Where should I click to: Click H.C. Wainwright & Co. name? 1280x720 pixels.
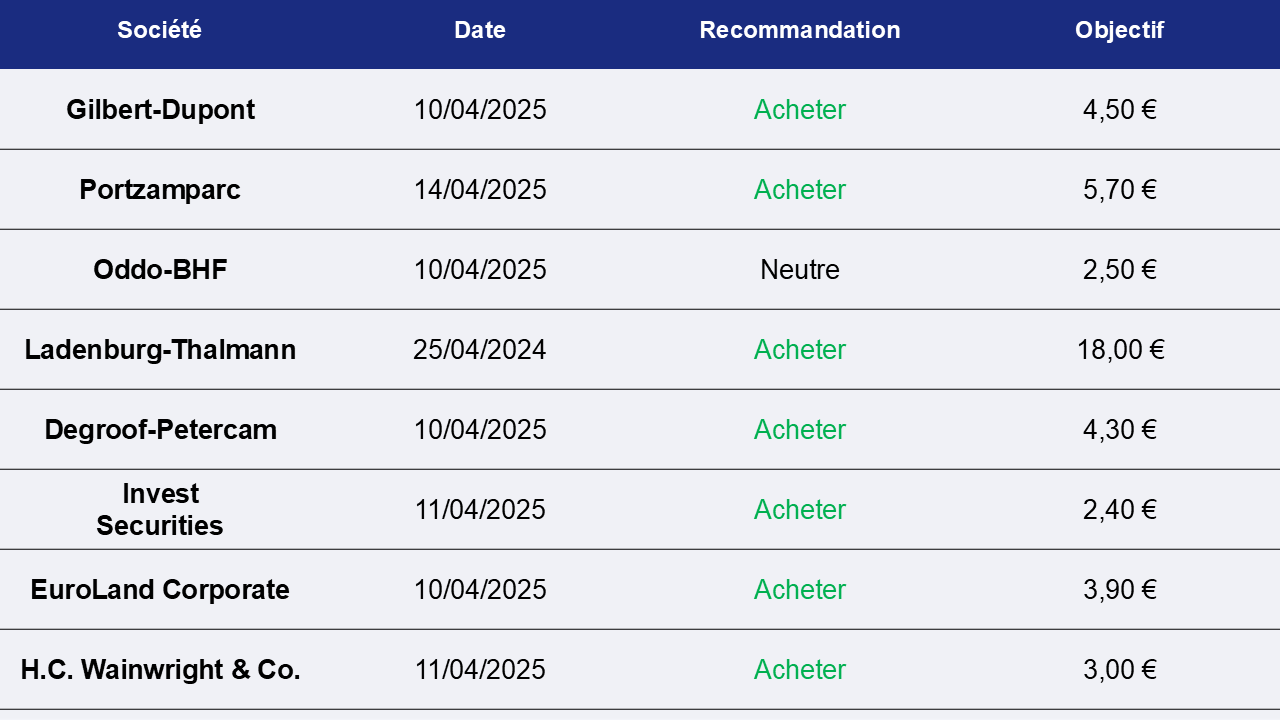160,670
